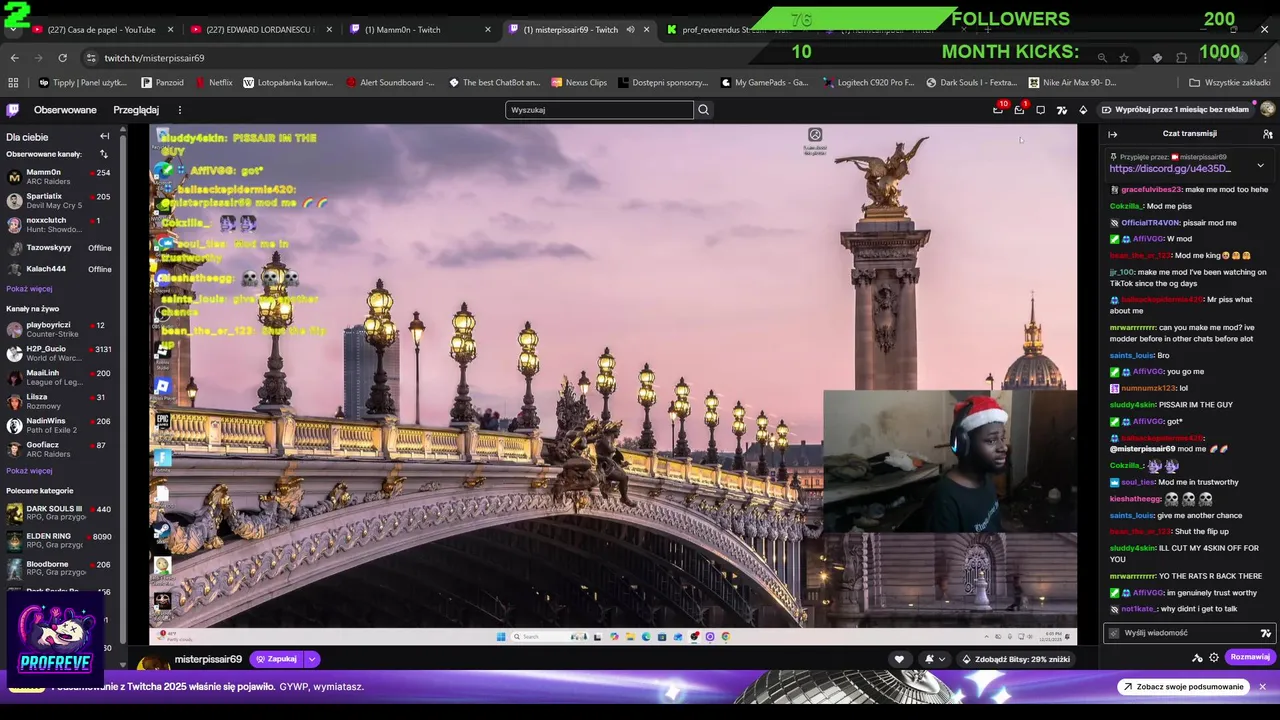Mute tab audio on misterpissair69 tab
This screenshot has height=720, width=1280.
630,29
